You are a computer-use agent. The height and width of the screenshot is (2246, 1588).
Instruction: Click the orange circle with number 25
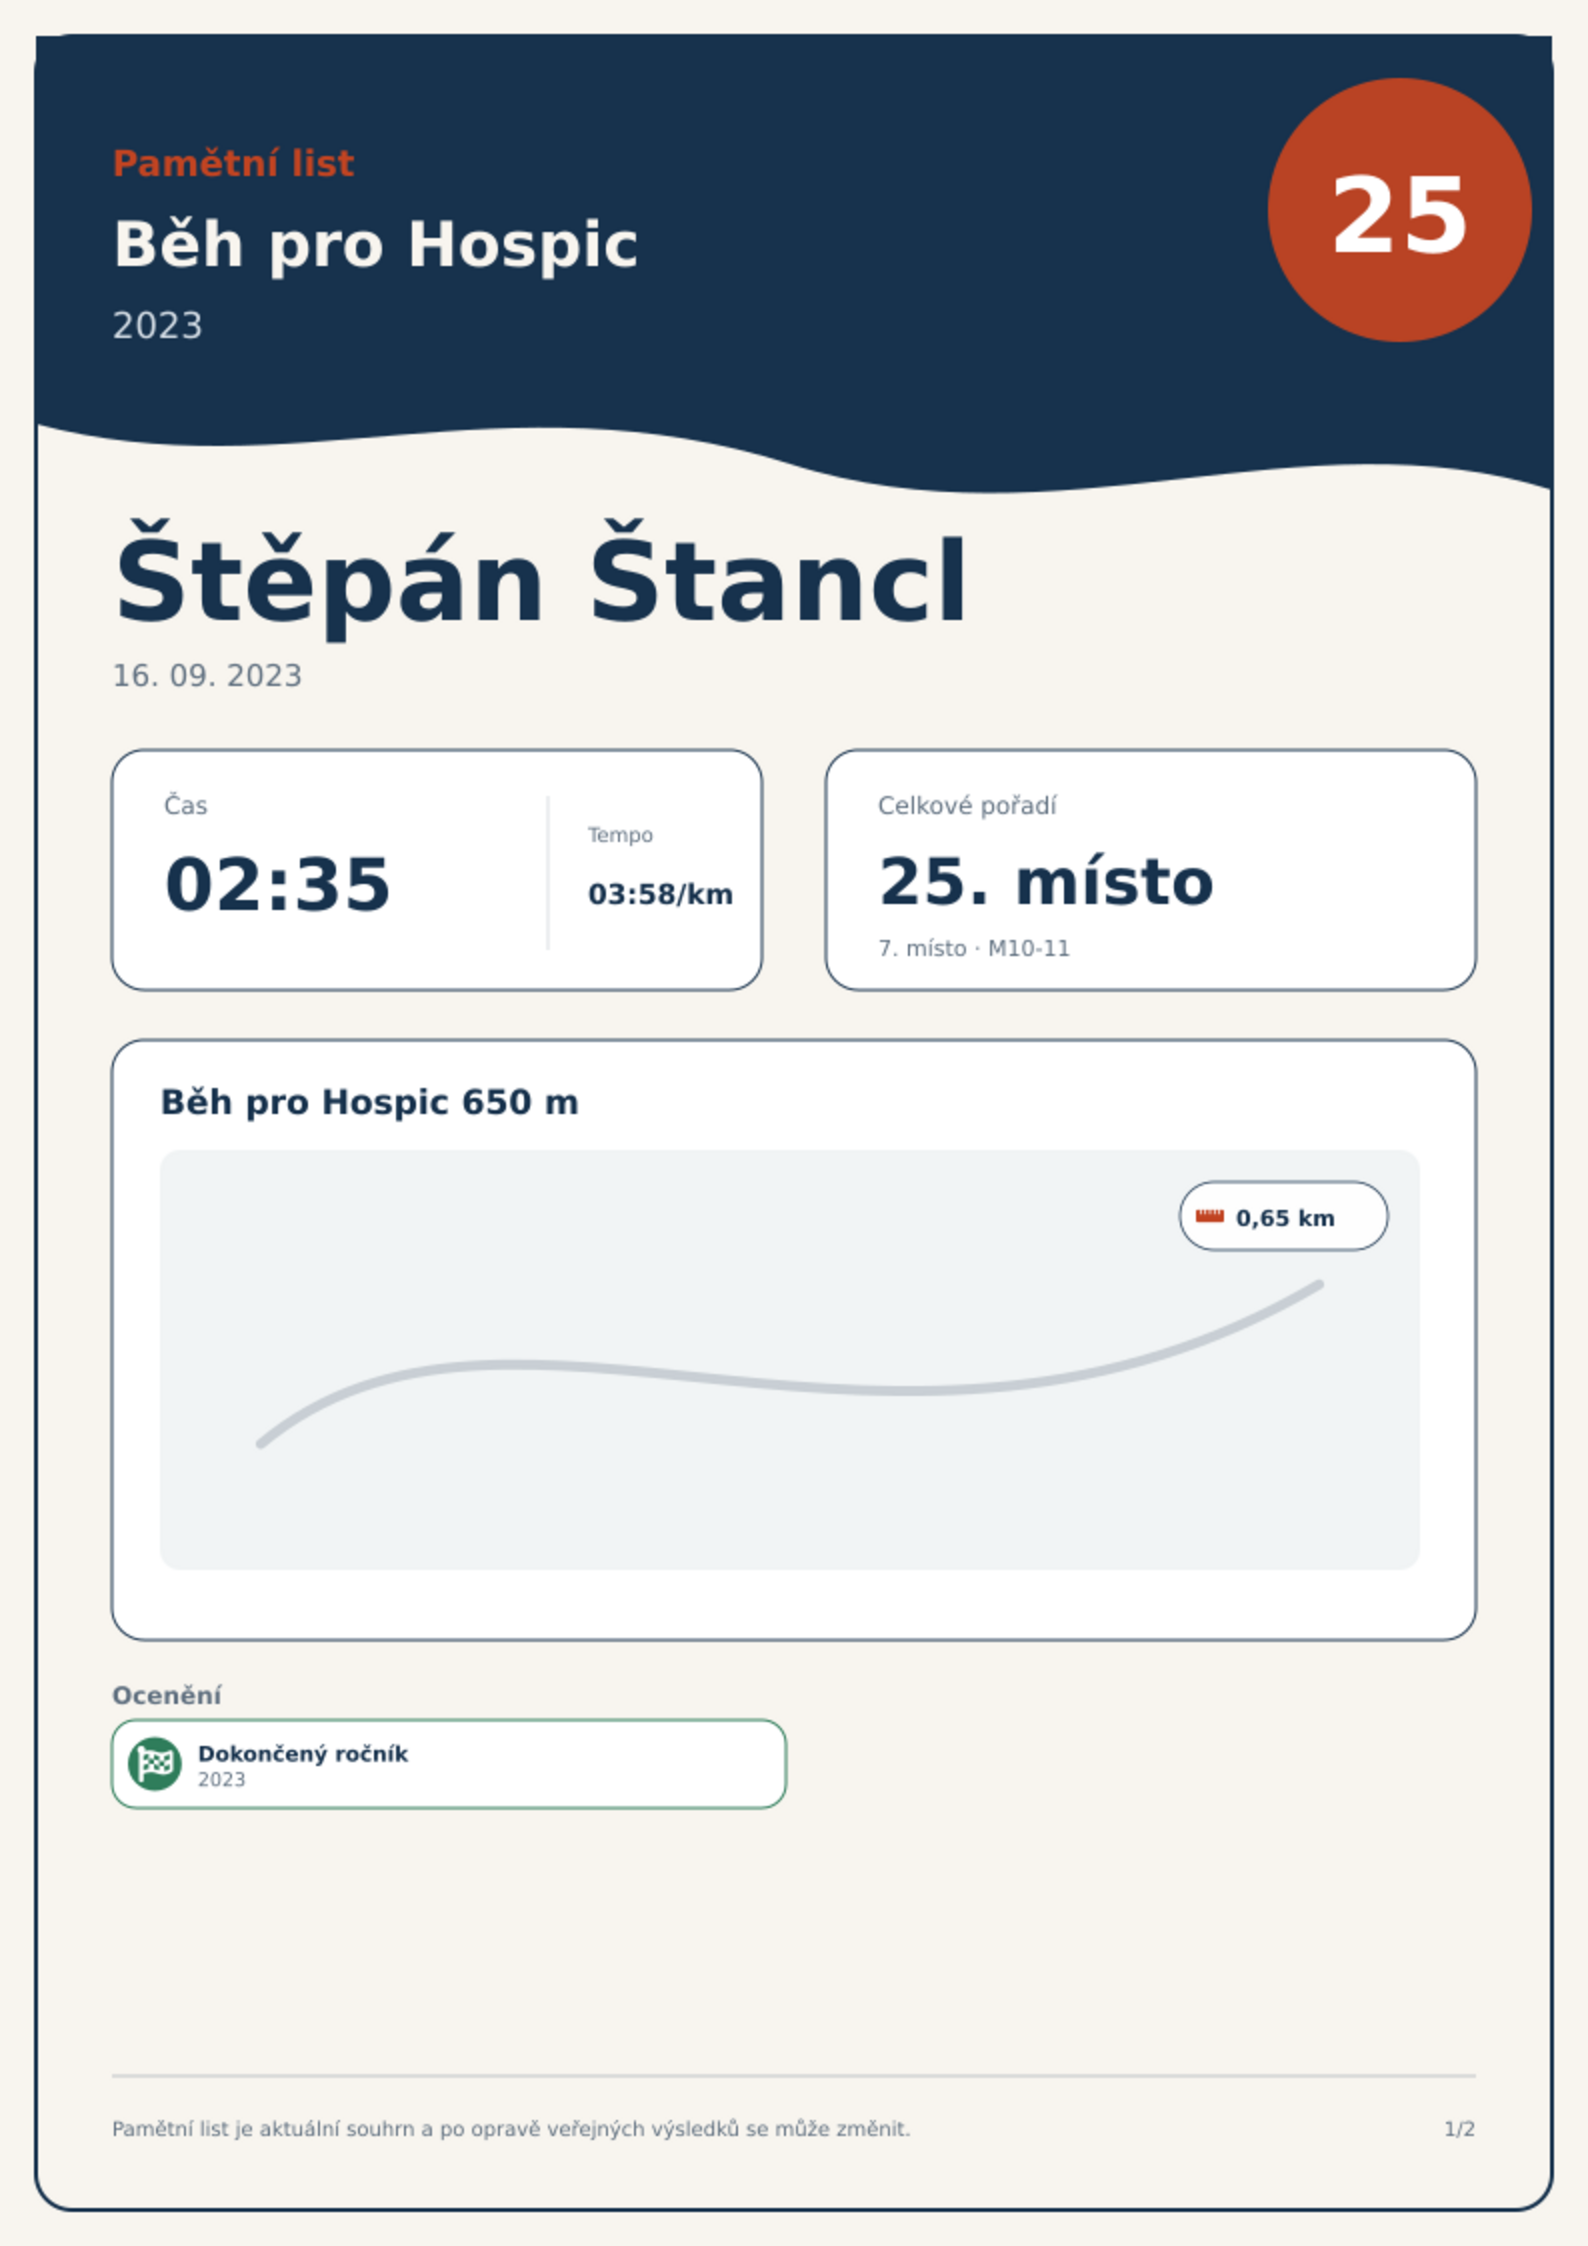[x=1399, y=210]
